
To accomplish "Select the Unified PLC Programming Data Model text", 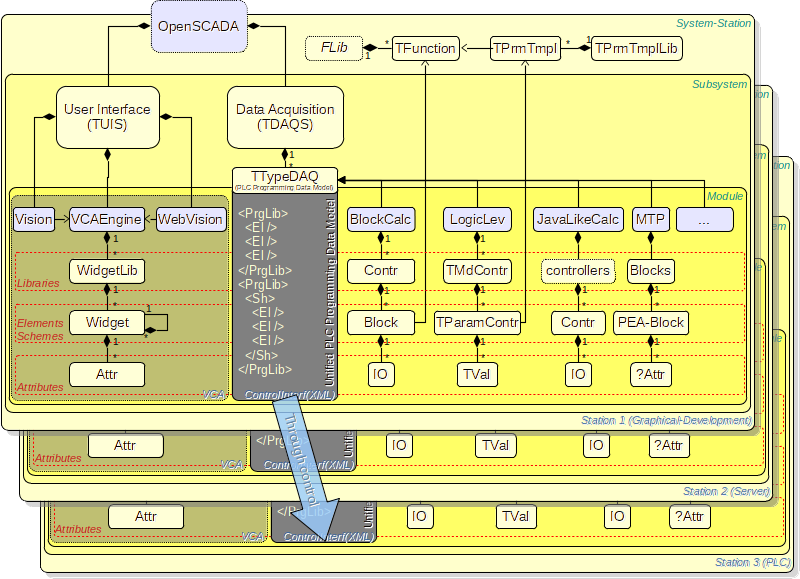I will 330,292.
